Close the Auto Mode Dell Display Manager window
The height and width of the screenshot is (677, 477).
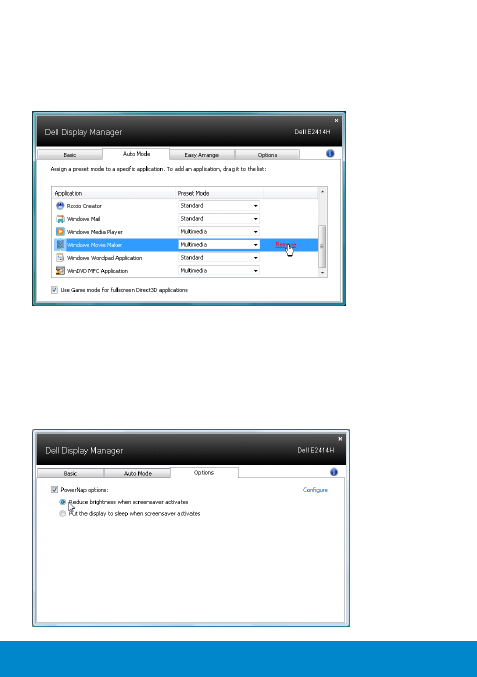pyautogui.click(x=337, y=120)
